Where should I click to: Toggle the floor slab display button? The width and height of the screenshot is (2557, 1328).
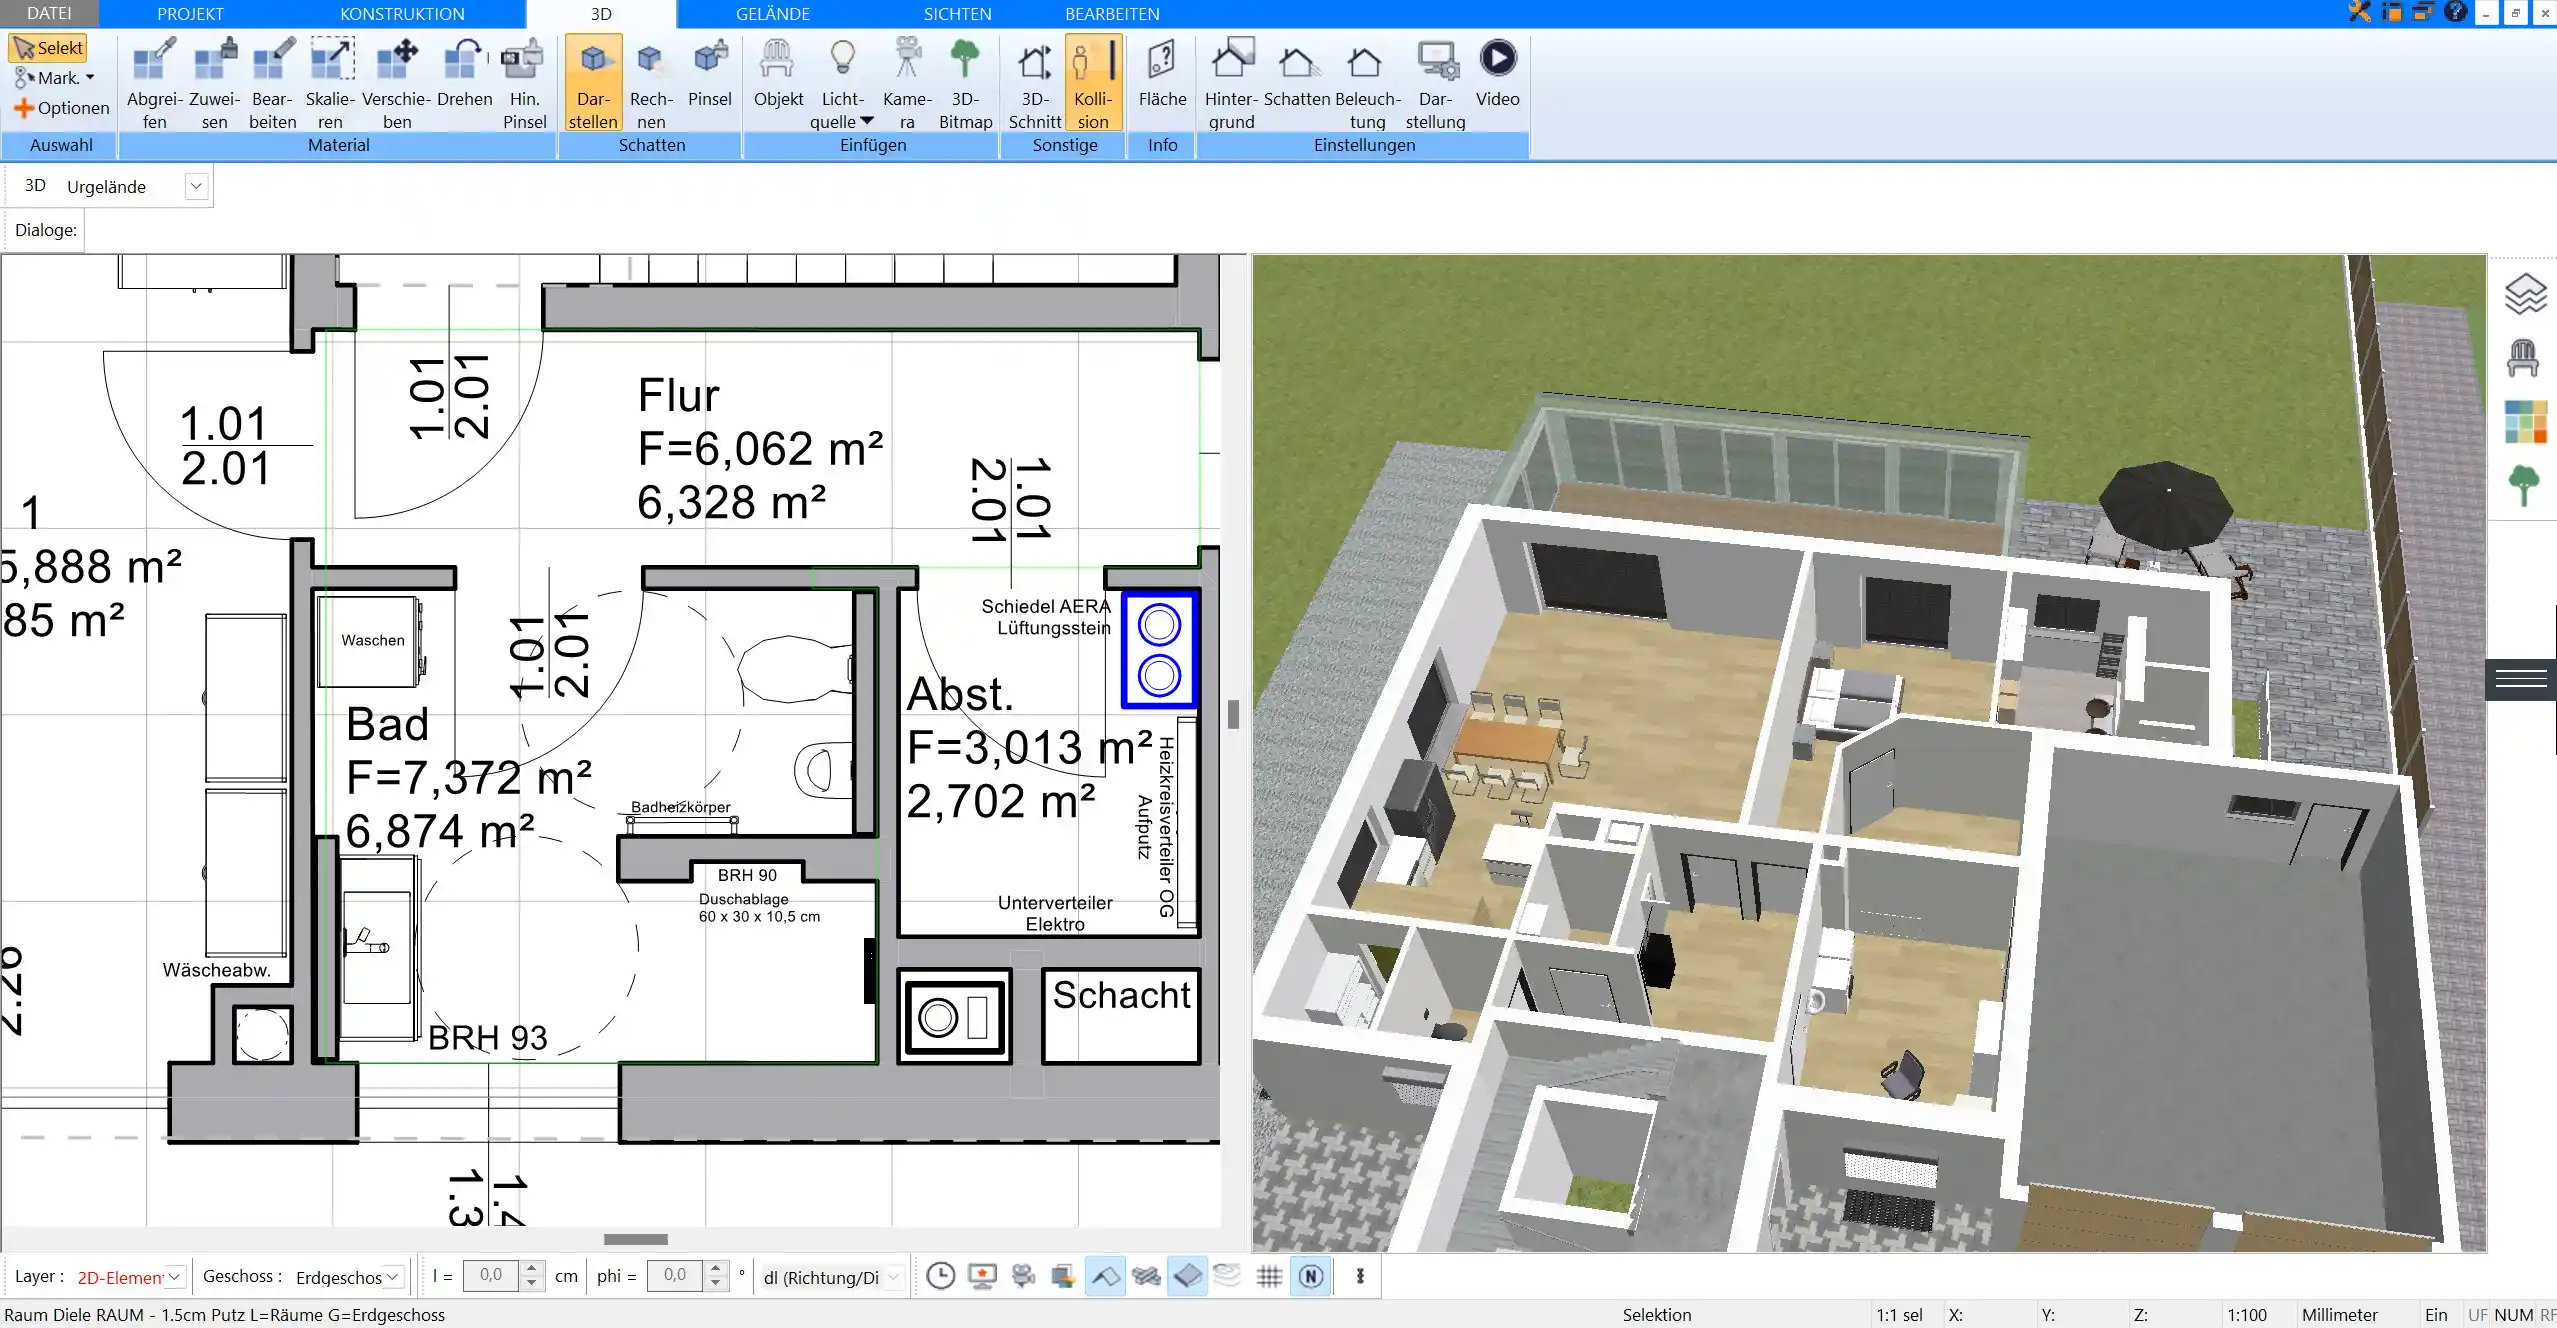point(1187,1276)
